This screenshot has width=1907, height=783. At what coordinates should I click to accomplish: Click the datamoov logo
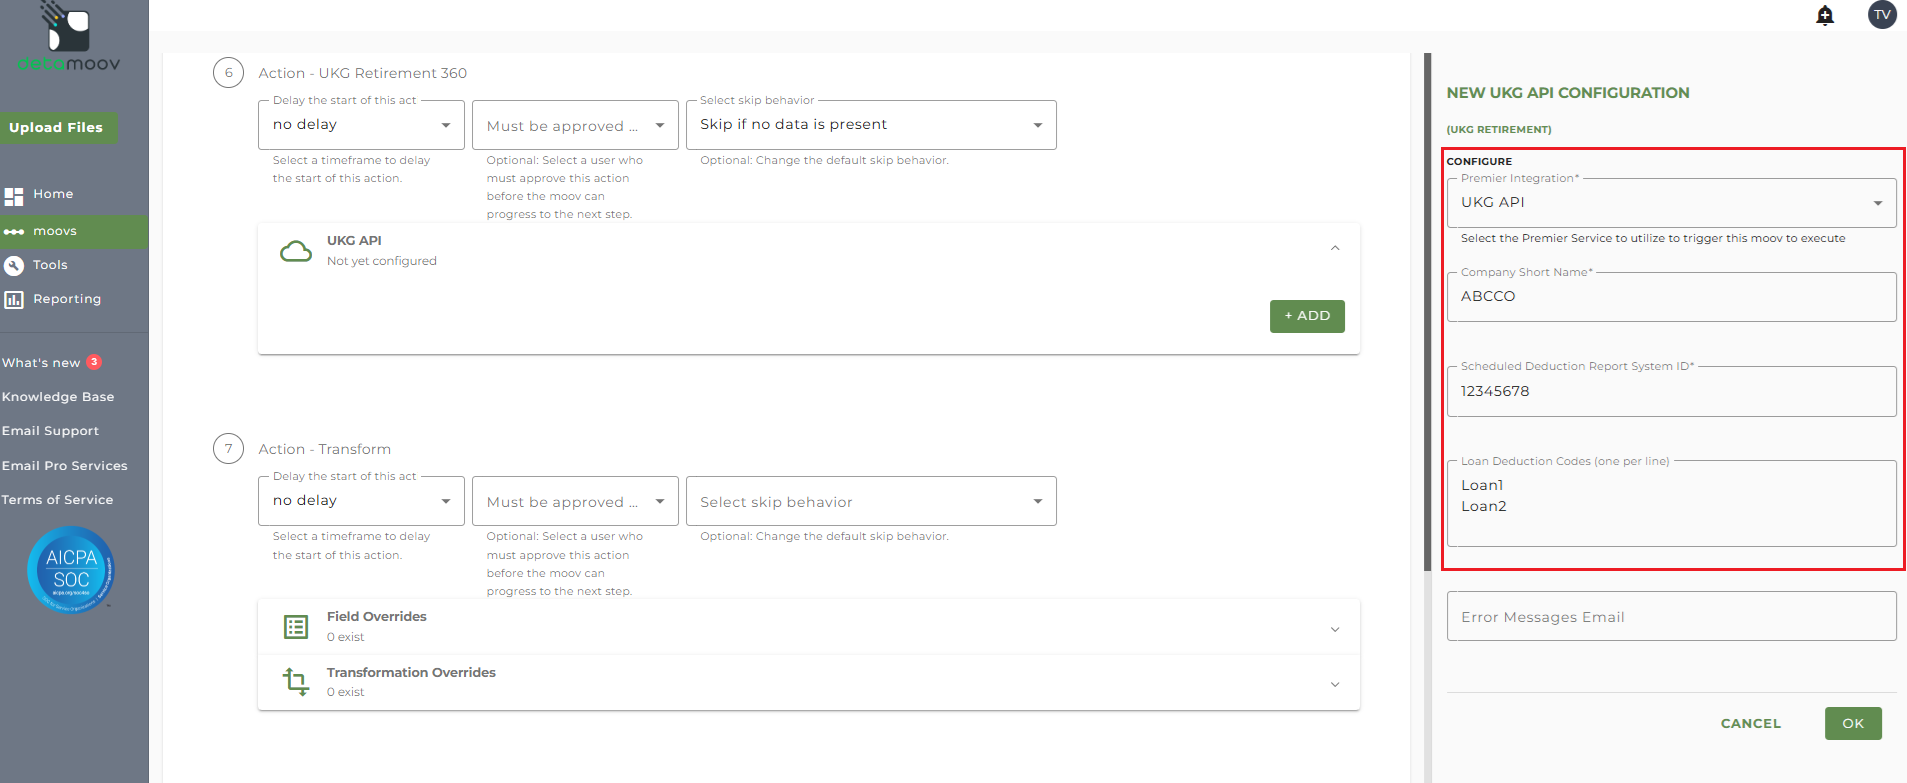(69, 40)
